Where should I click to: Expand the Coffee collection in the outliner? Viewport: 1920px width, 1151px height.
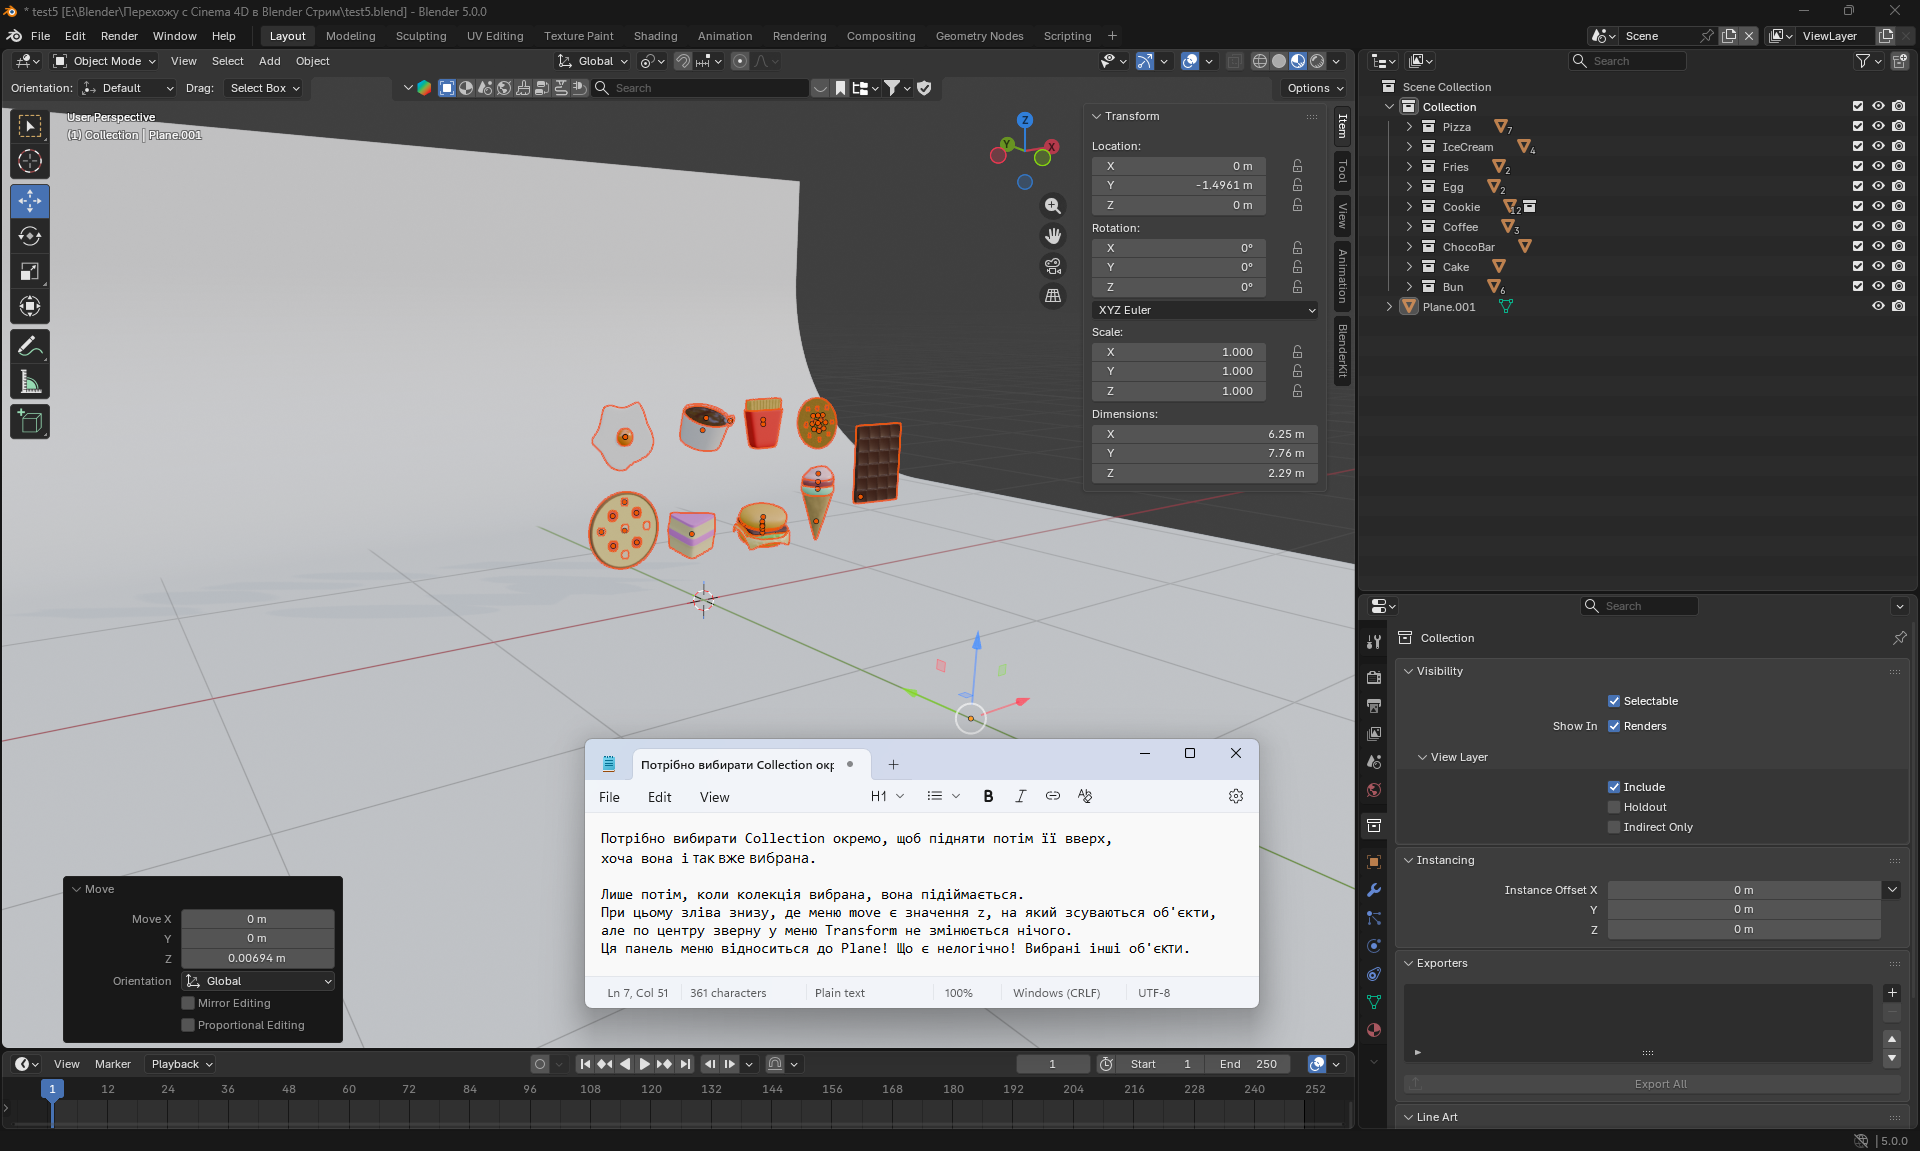point(1409,227)
